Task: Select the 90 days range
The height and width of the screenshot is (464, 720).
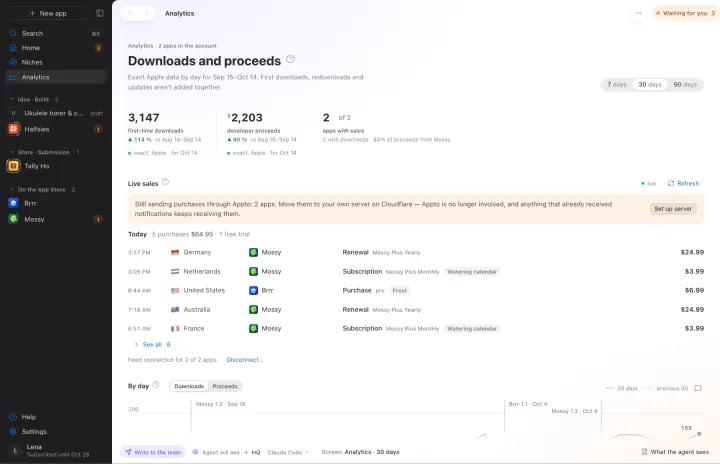Action: pos(685,85)
